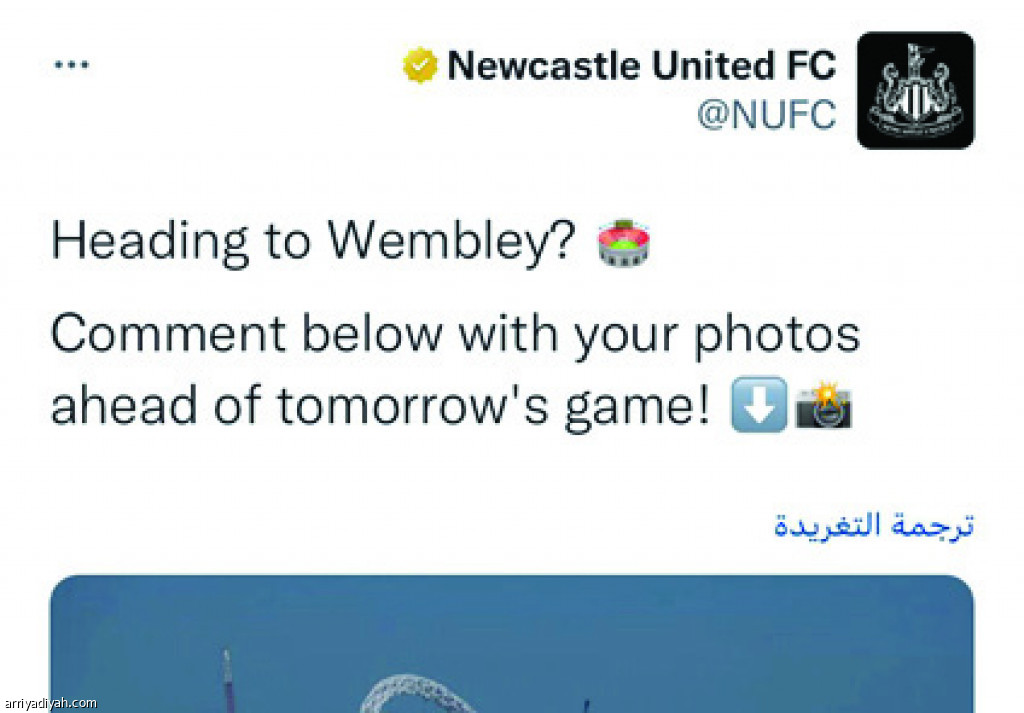The width and height of the screenshot is (1024, 713).
Task: Open the three-dot more options menu
Action: tap(72, 65)
